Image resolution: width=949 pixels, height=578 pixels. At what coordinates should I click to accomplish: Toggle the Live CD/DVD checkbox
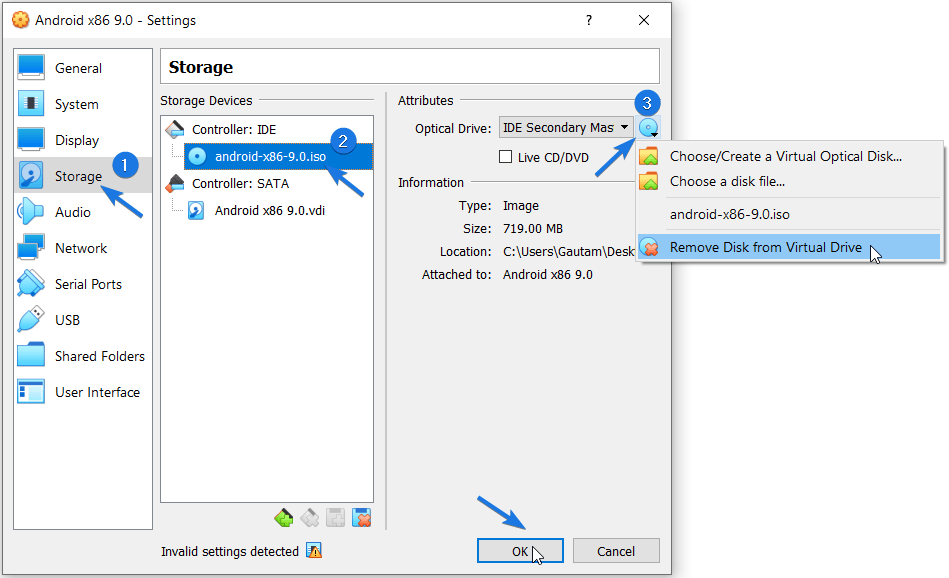tap(505, 157)
